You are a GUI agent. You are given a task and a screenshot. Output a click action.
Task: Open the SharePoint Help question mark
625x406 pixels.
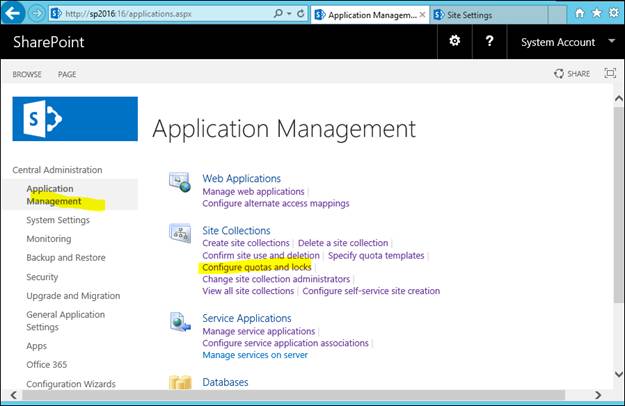[x=489, y=41]
